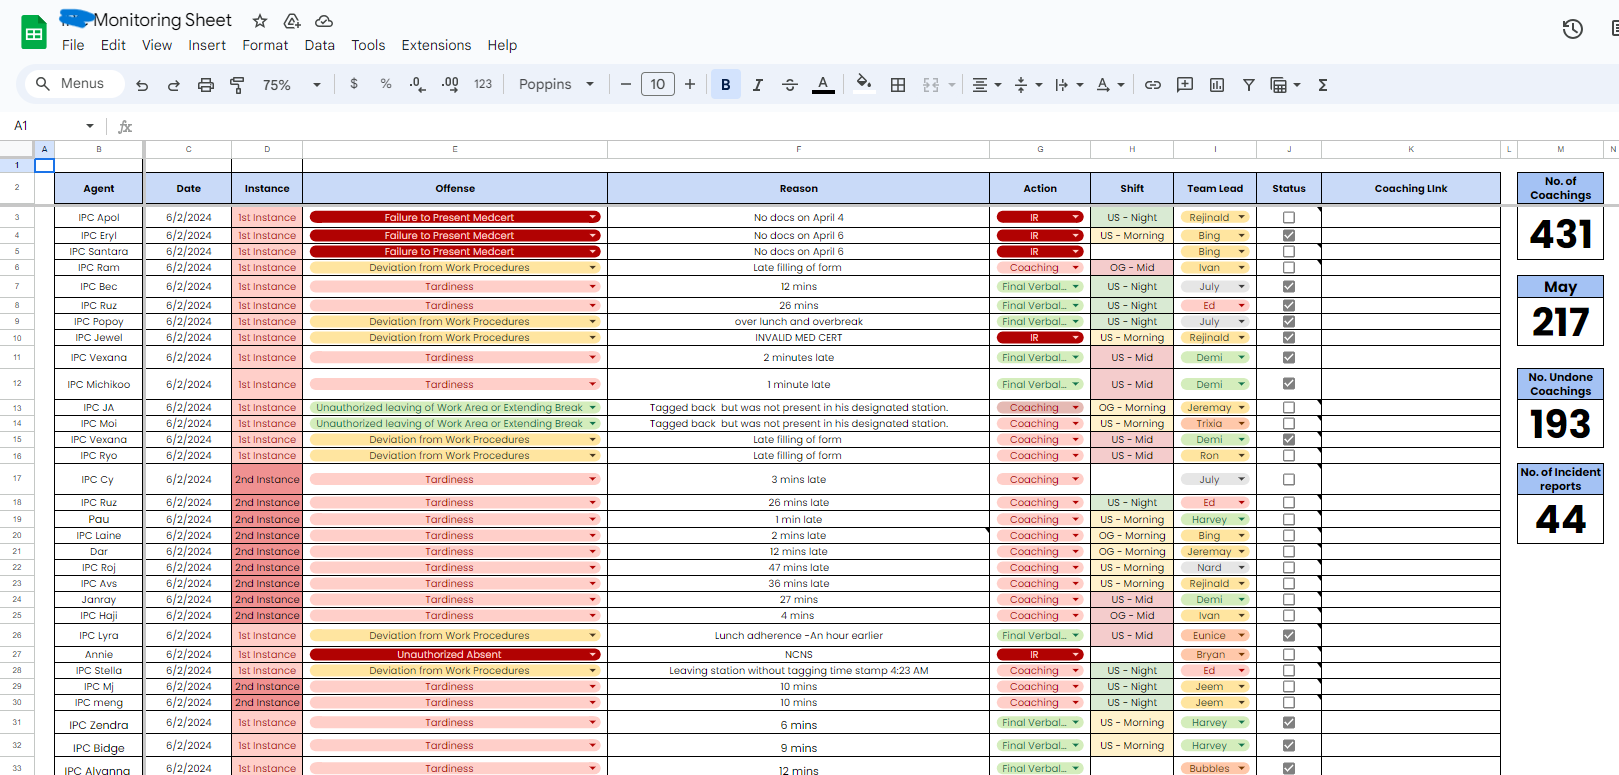Viewport: 1619px width, 775px height.
Task: Click the Redo icon
Action: point(174,85)
